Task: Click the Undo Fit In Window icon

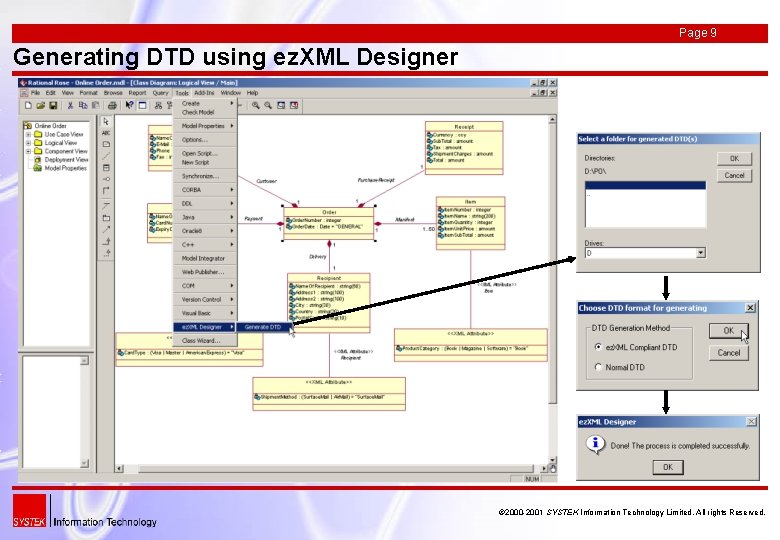Action: point(294,105)
